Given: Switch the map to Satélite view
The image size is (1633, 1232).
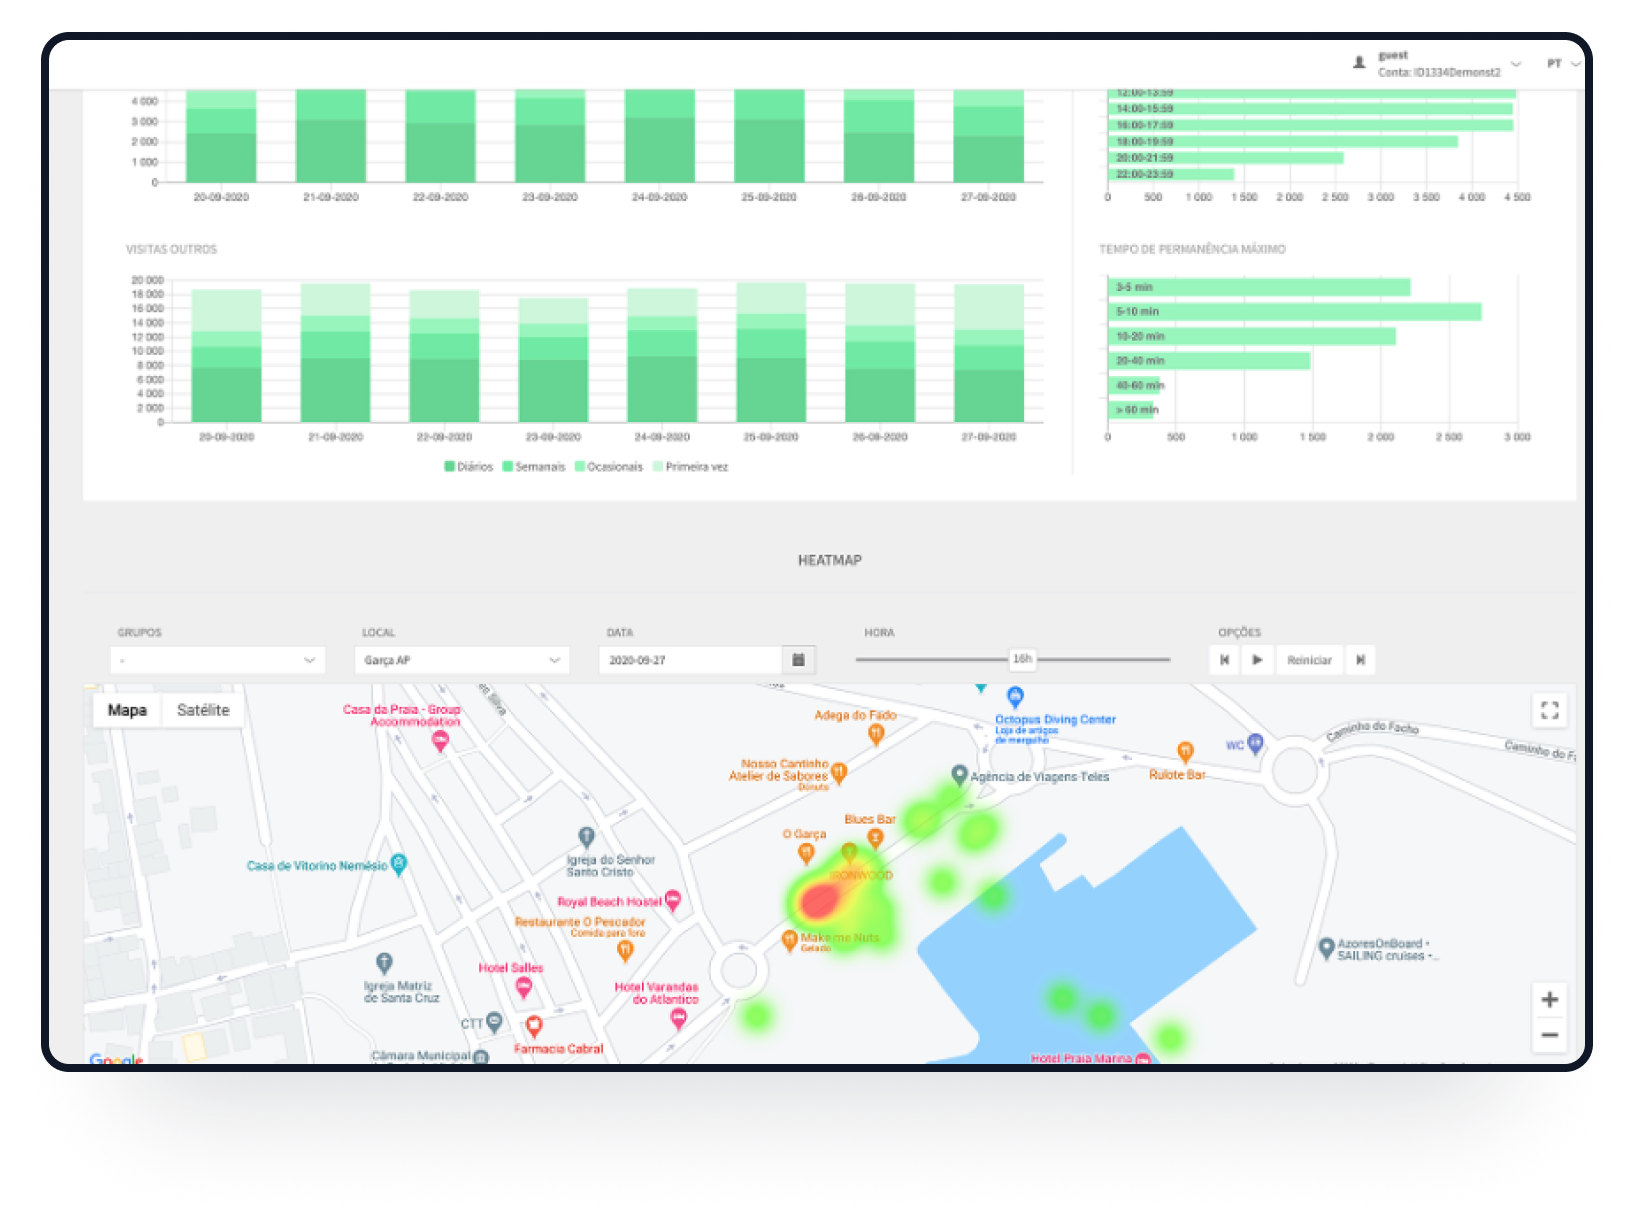Looking at the screenshot, I should [x=203, y=710].
